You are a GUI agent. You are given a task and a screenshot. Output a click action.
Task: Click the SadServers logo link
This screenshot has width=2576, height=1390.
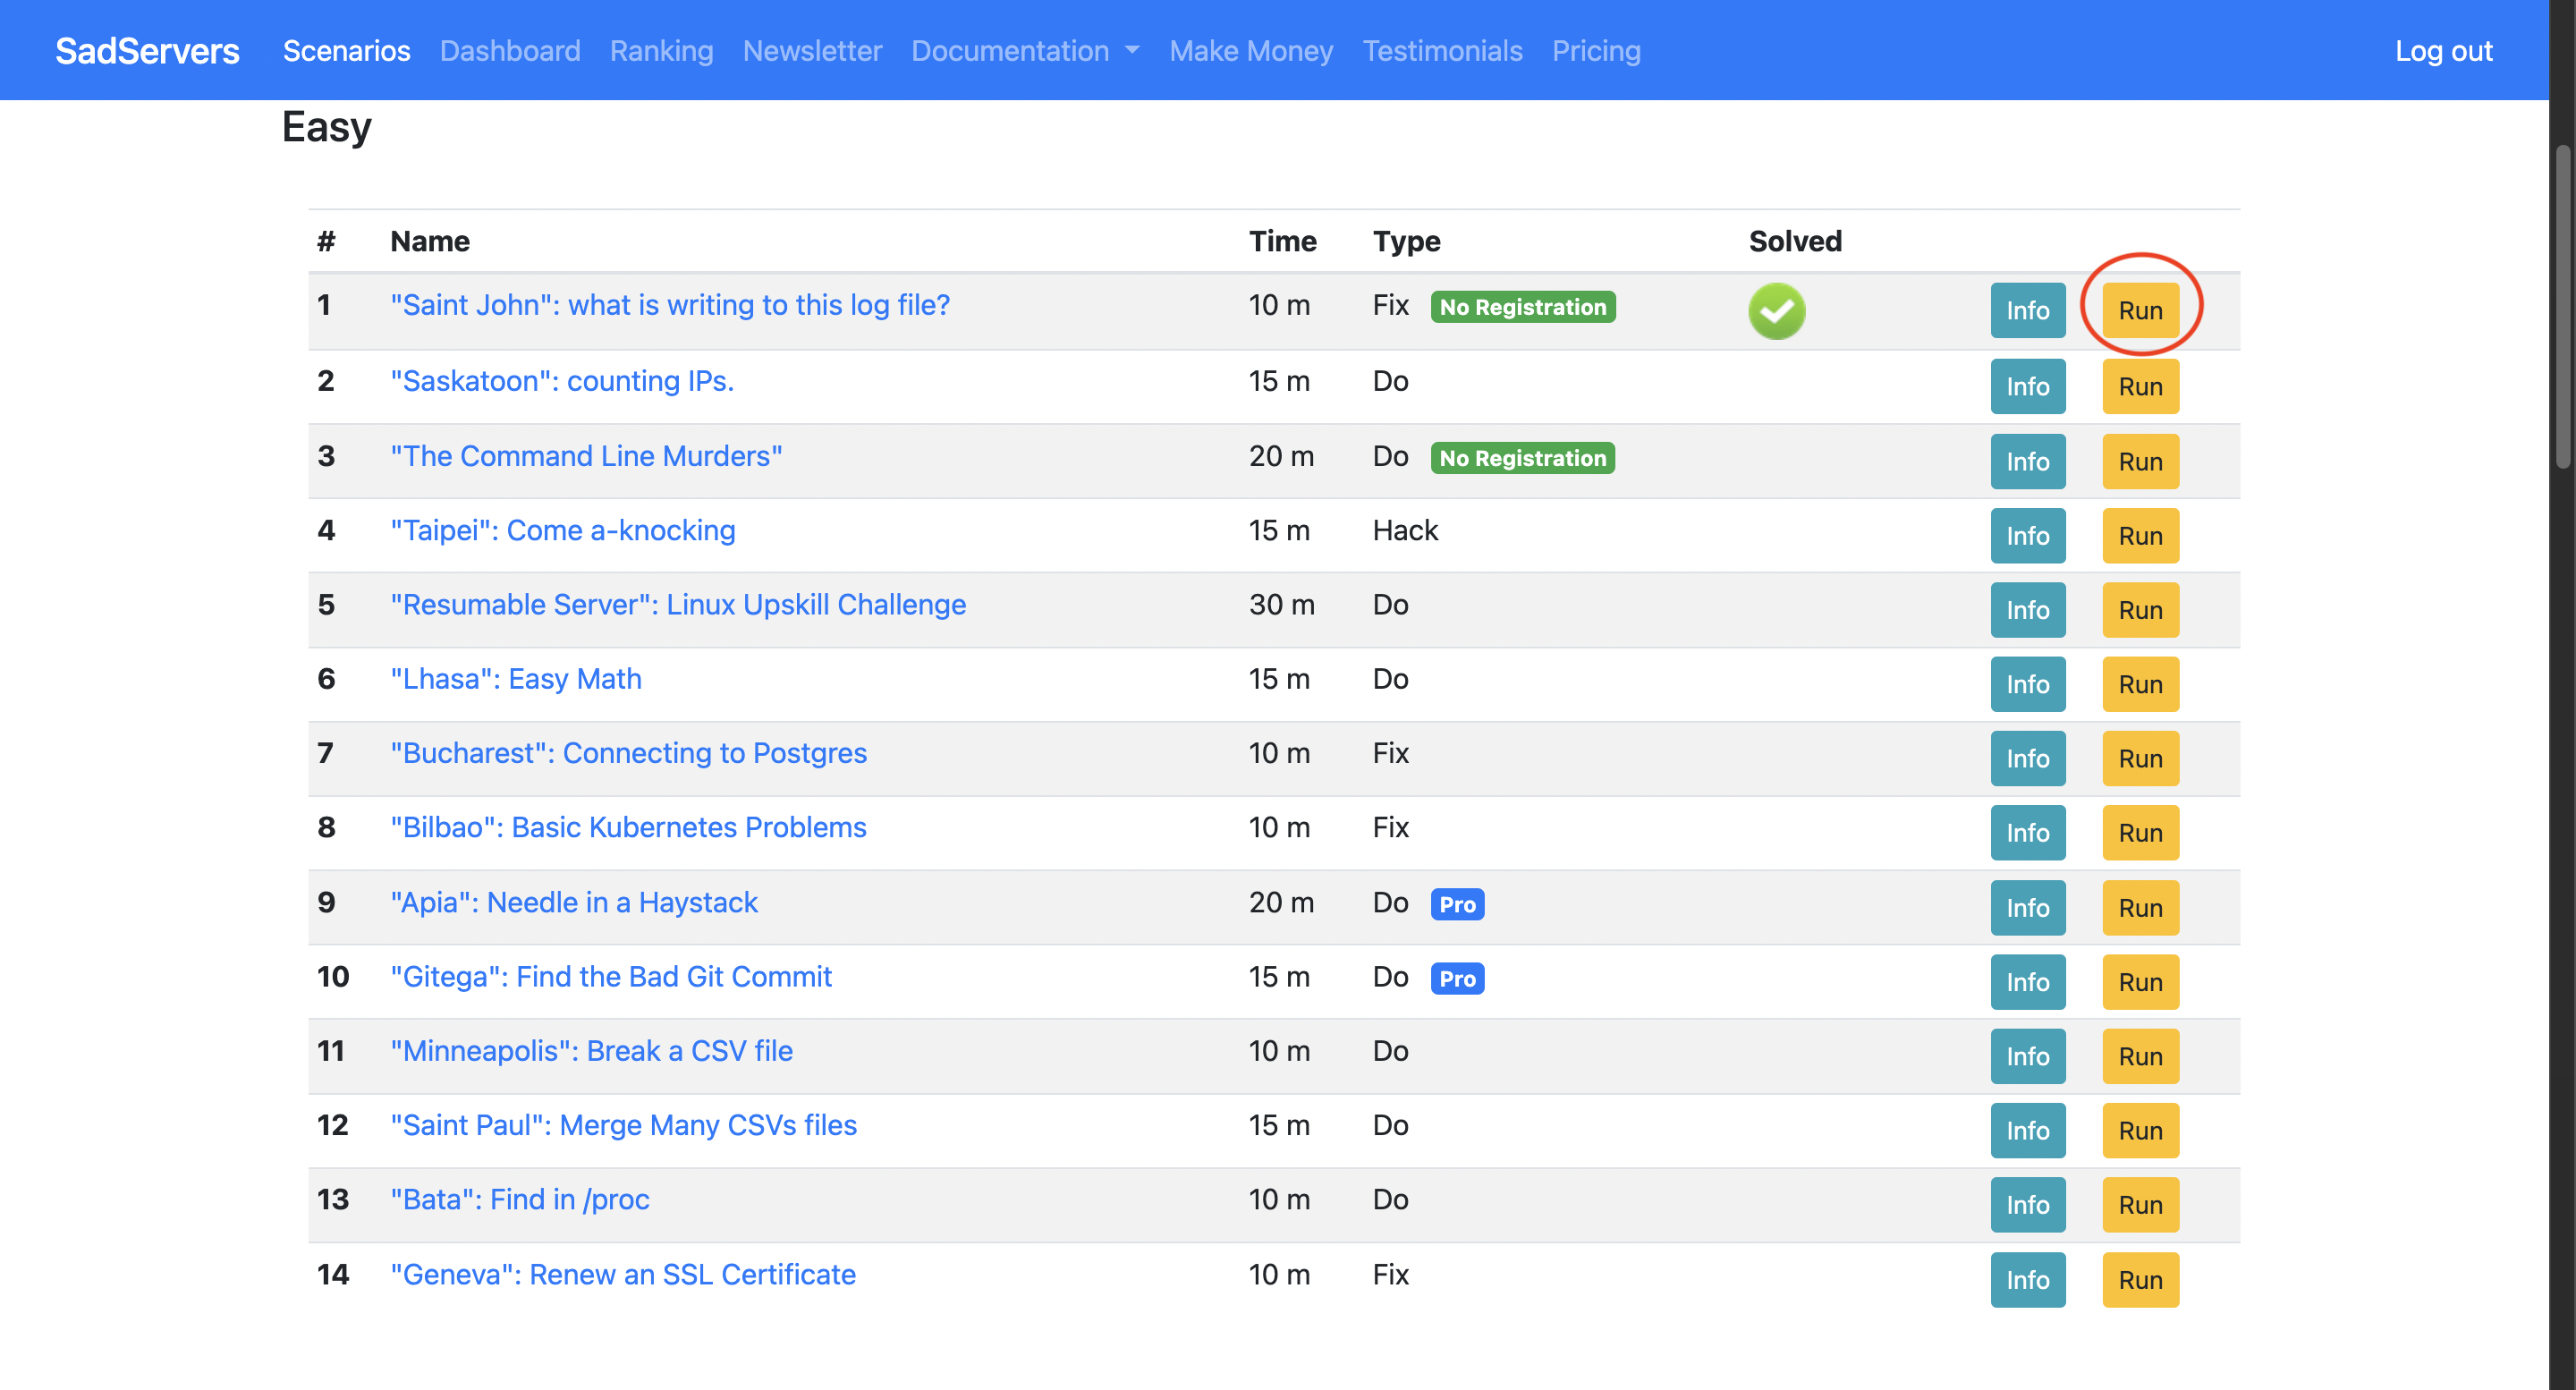pyautogui.click(x=147, y=51)
